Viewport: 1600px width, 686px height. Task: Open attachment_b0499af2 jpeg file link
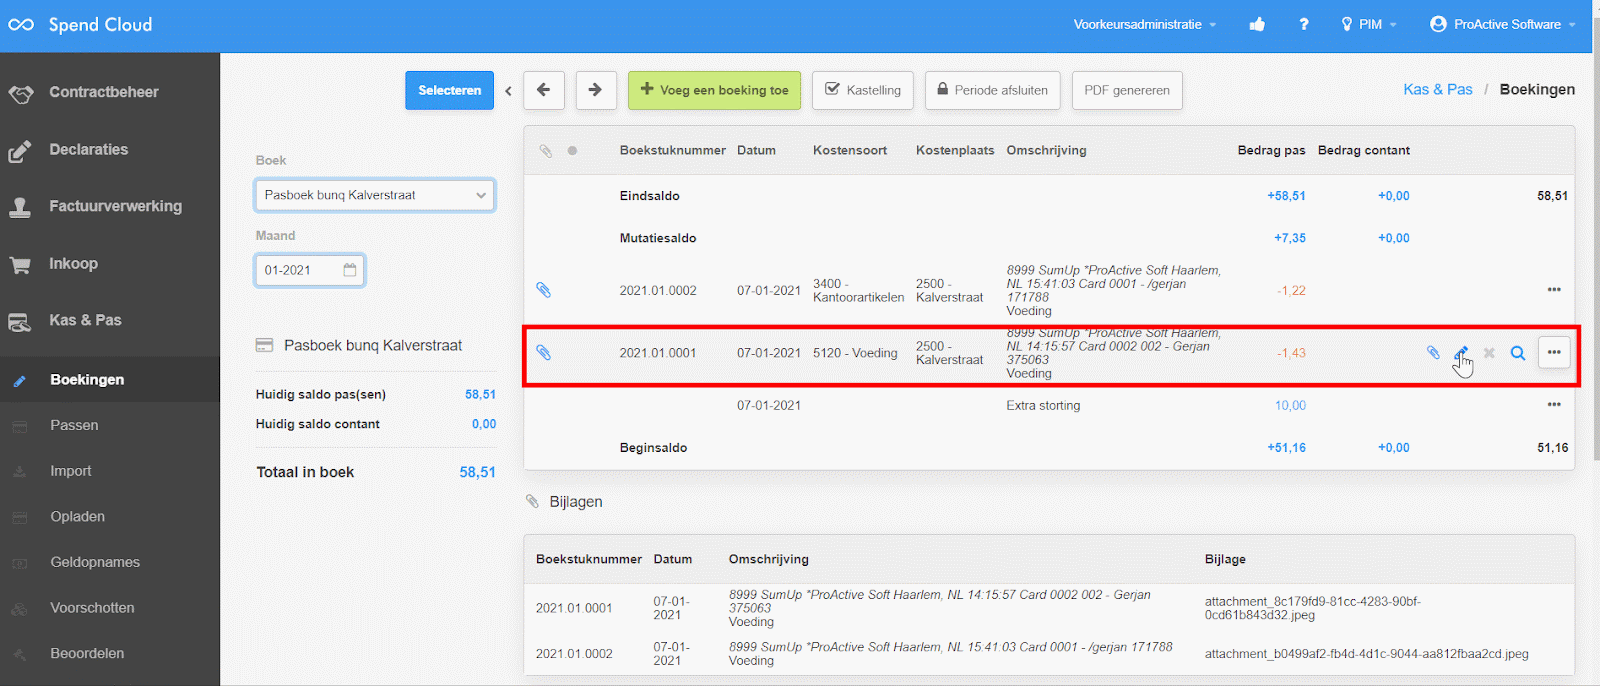coord(1366,654)
